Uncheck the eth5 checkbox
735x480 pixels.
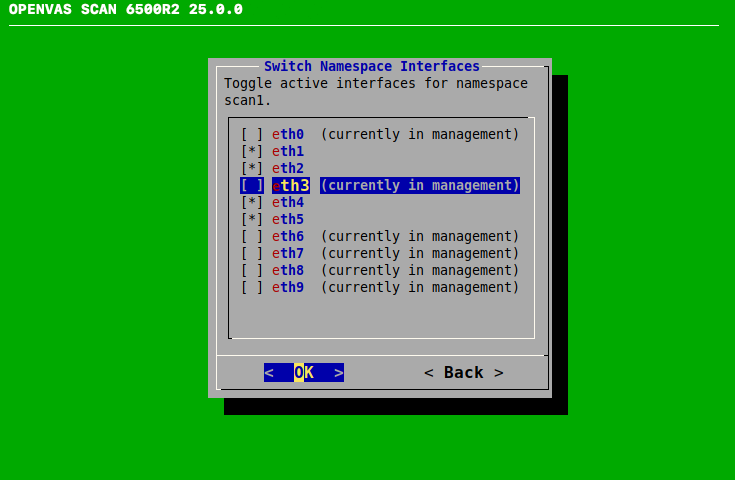252,219
